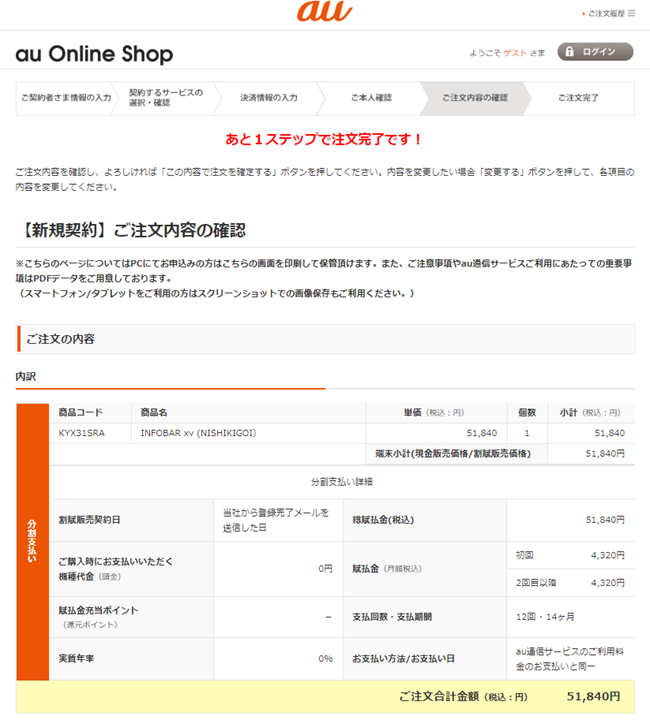Image resolution: width=650 pixels, height=720 pixels.
Task: Click the ご注文の内容 section header
Action: [325, 339]
